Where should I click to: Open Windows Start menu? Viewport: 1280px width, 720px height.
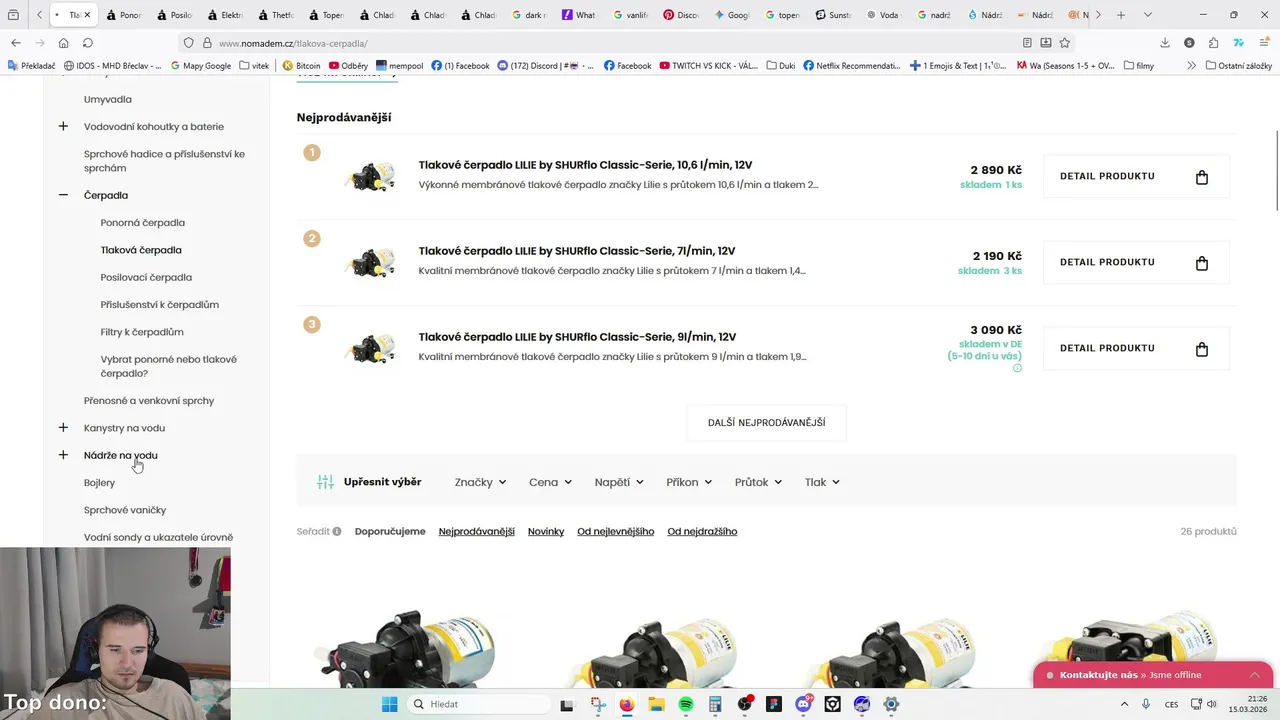(389, 704)
